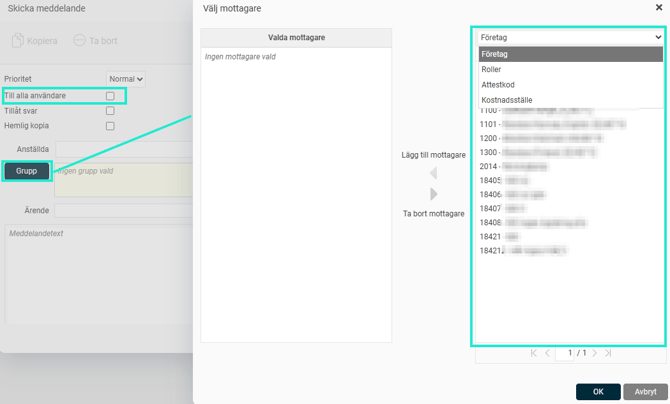Go to next page of recipient list
Image resolution: width=670 pixels, height=404 pixels.
pos(594,353)
